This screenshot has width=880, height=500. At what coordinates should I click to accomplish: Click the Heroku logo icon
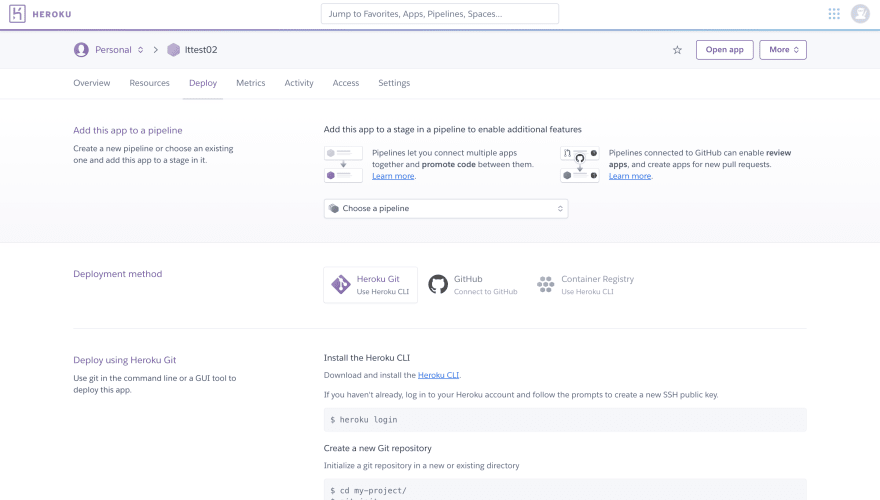pos(17,13)
